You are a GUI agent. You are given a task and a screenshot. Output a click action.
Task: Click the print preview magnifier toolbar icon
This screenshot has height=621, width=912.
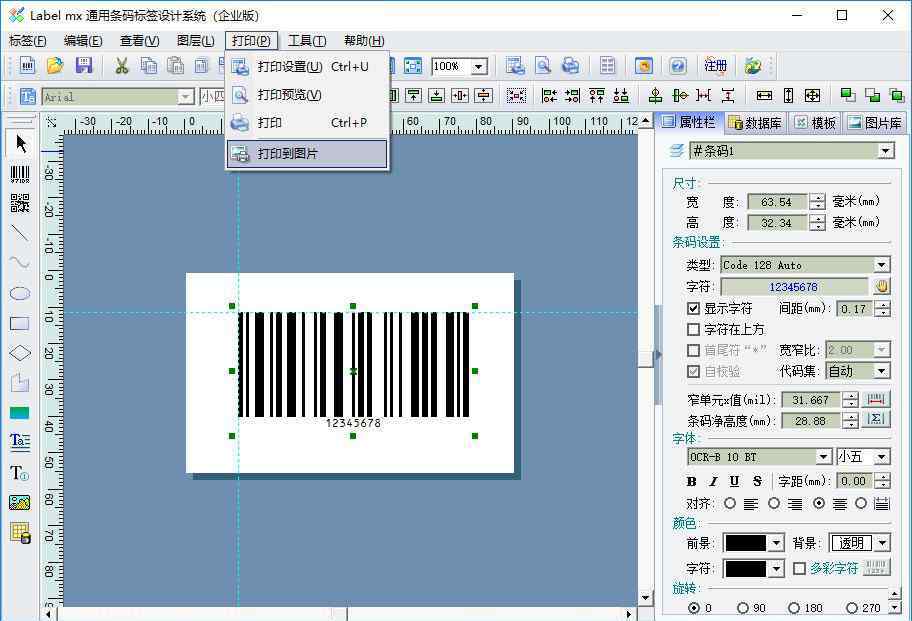[x=543, y=66]
